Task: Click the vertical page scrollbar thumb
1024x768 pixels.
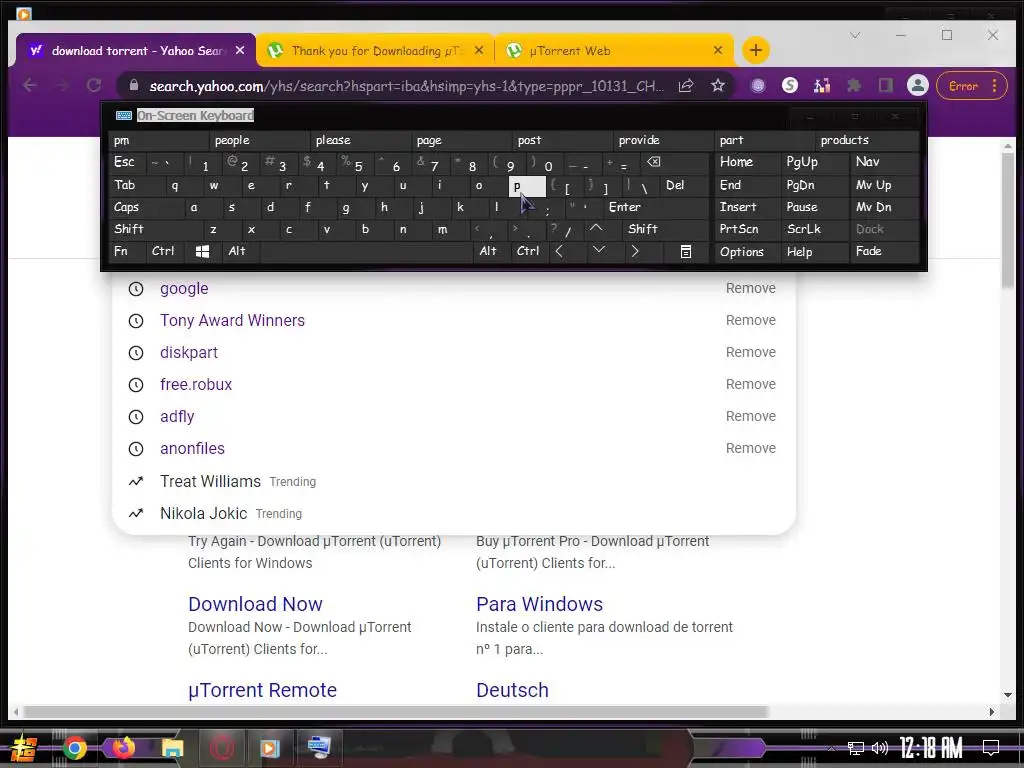Action: [1008, 219]
